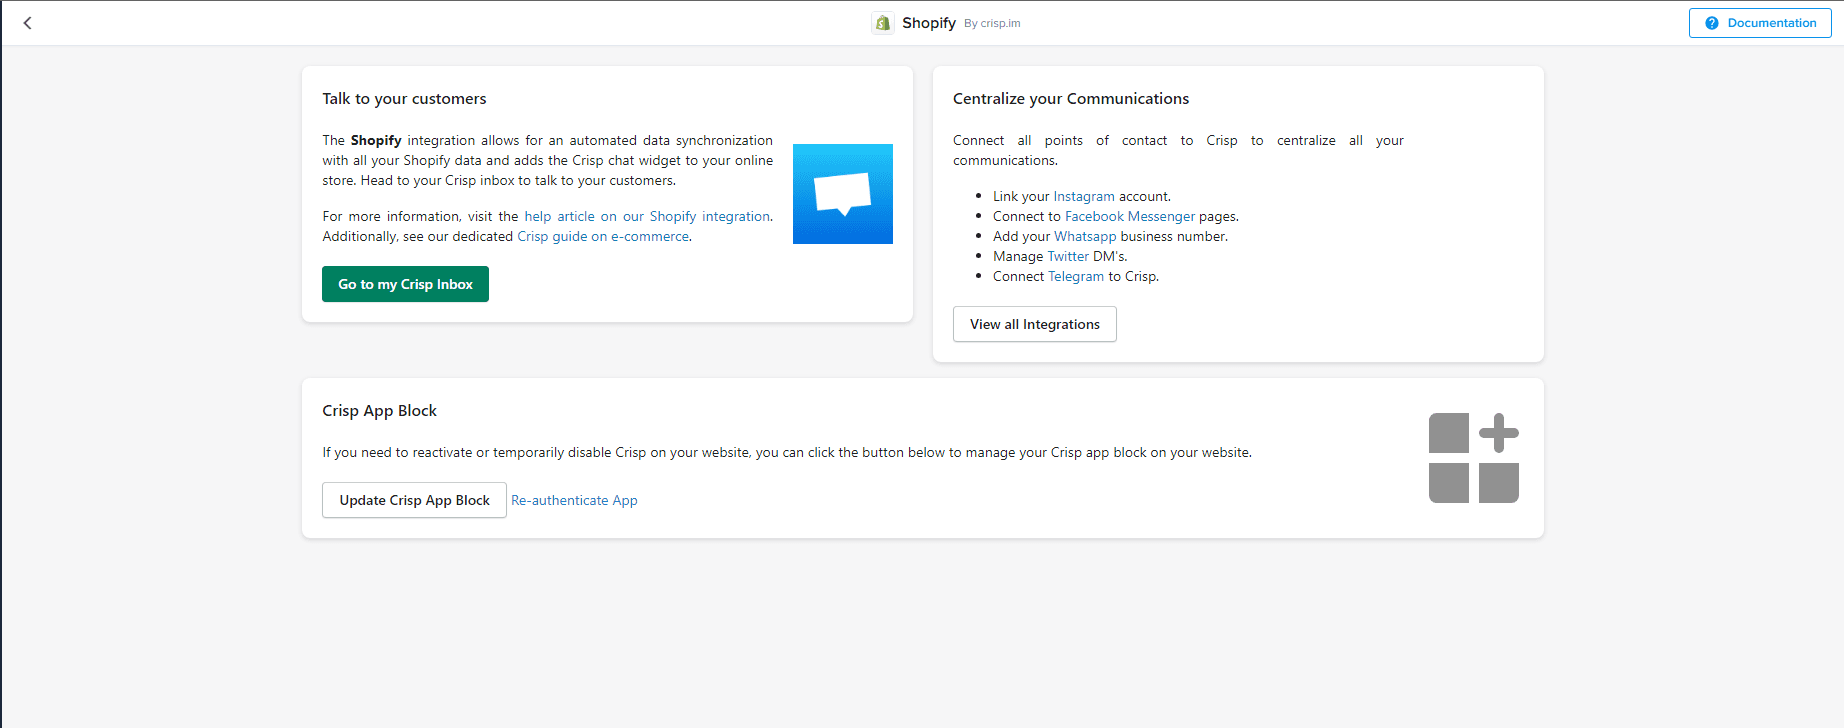Open the Whatsapp link
Viewport: 1844px width, 728px height.
click(x=1085, y=236)
